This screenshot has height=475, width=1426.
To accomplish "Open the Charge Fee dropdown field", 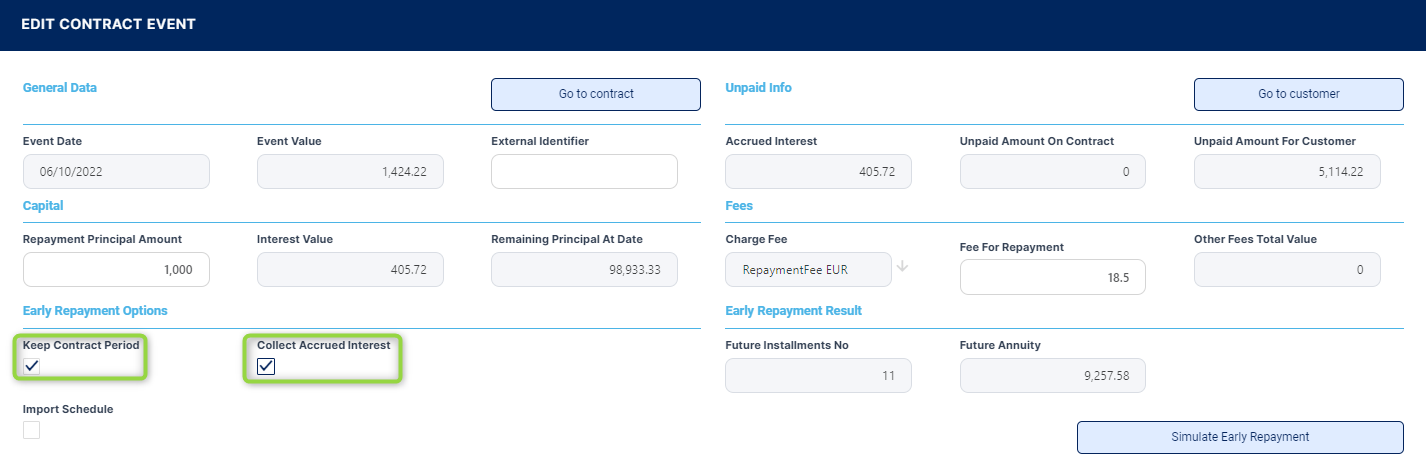I will (808, 270).
